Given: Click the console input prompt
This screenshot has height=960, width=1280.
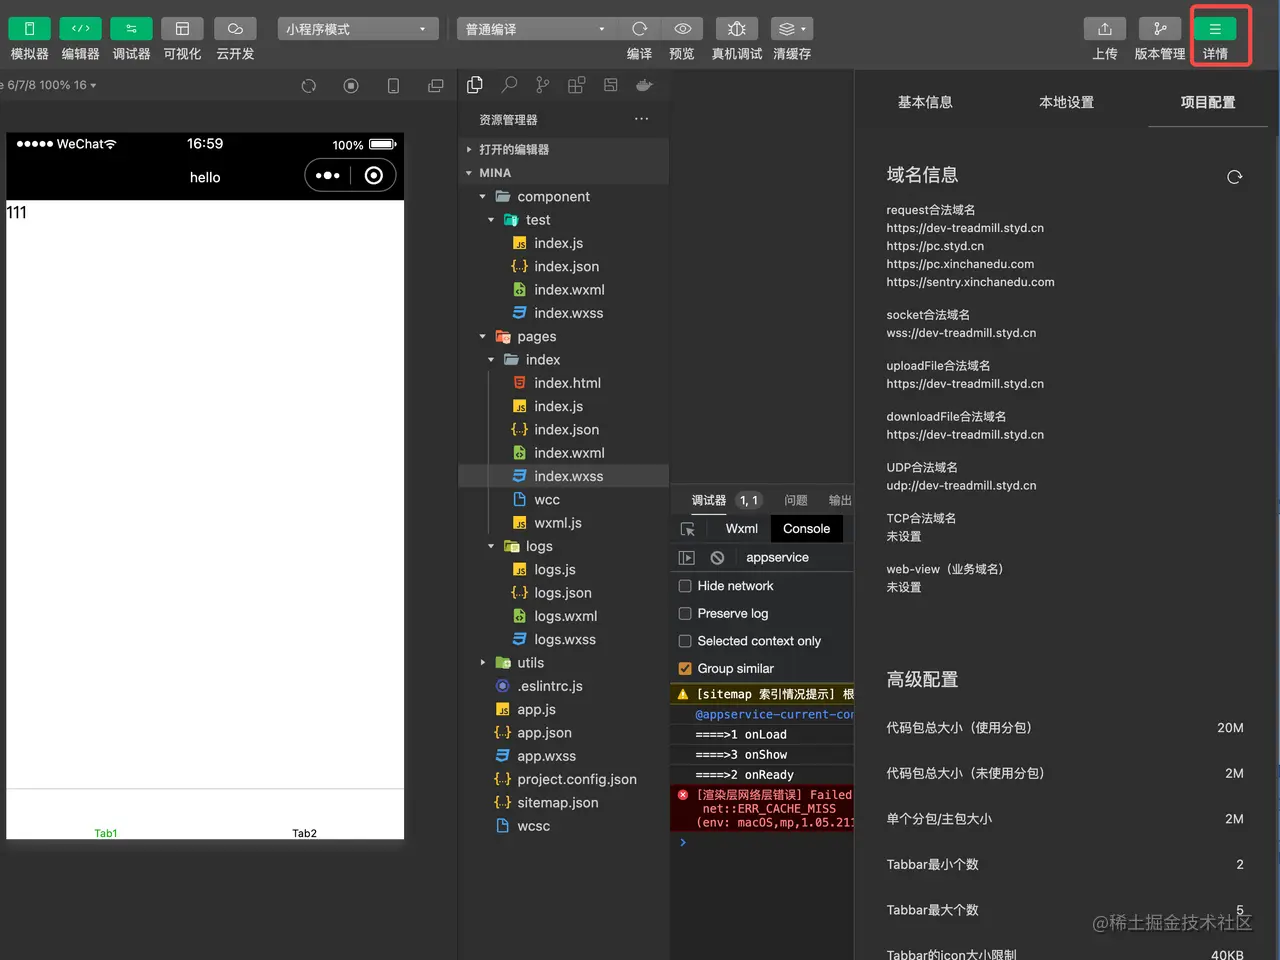Looking at the screenshot, I should [x=762, y=843].
